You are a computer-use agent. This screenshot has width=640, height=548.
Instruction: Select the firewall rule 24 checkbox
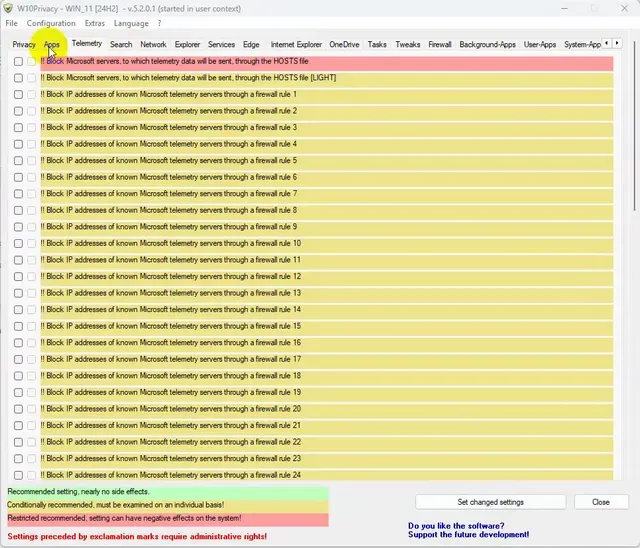[18, 475]
